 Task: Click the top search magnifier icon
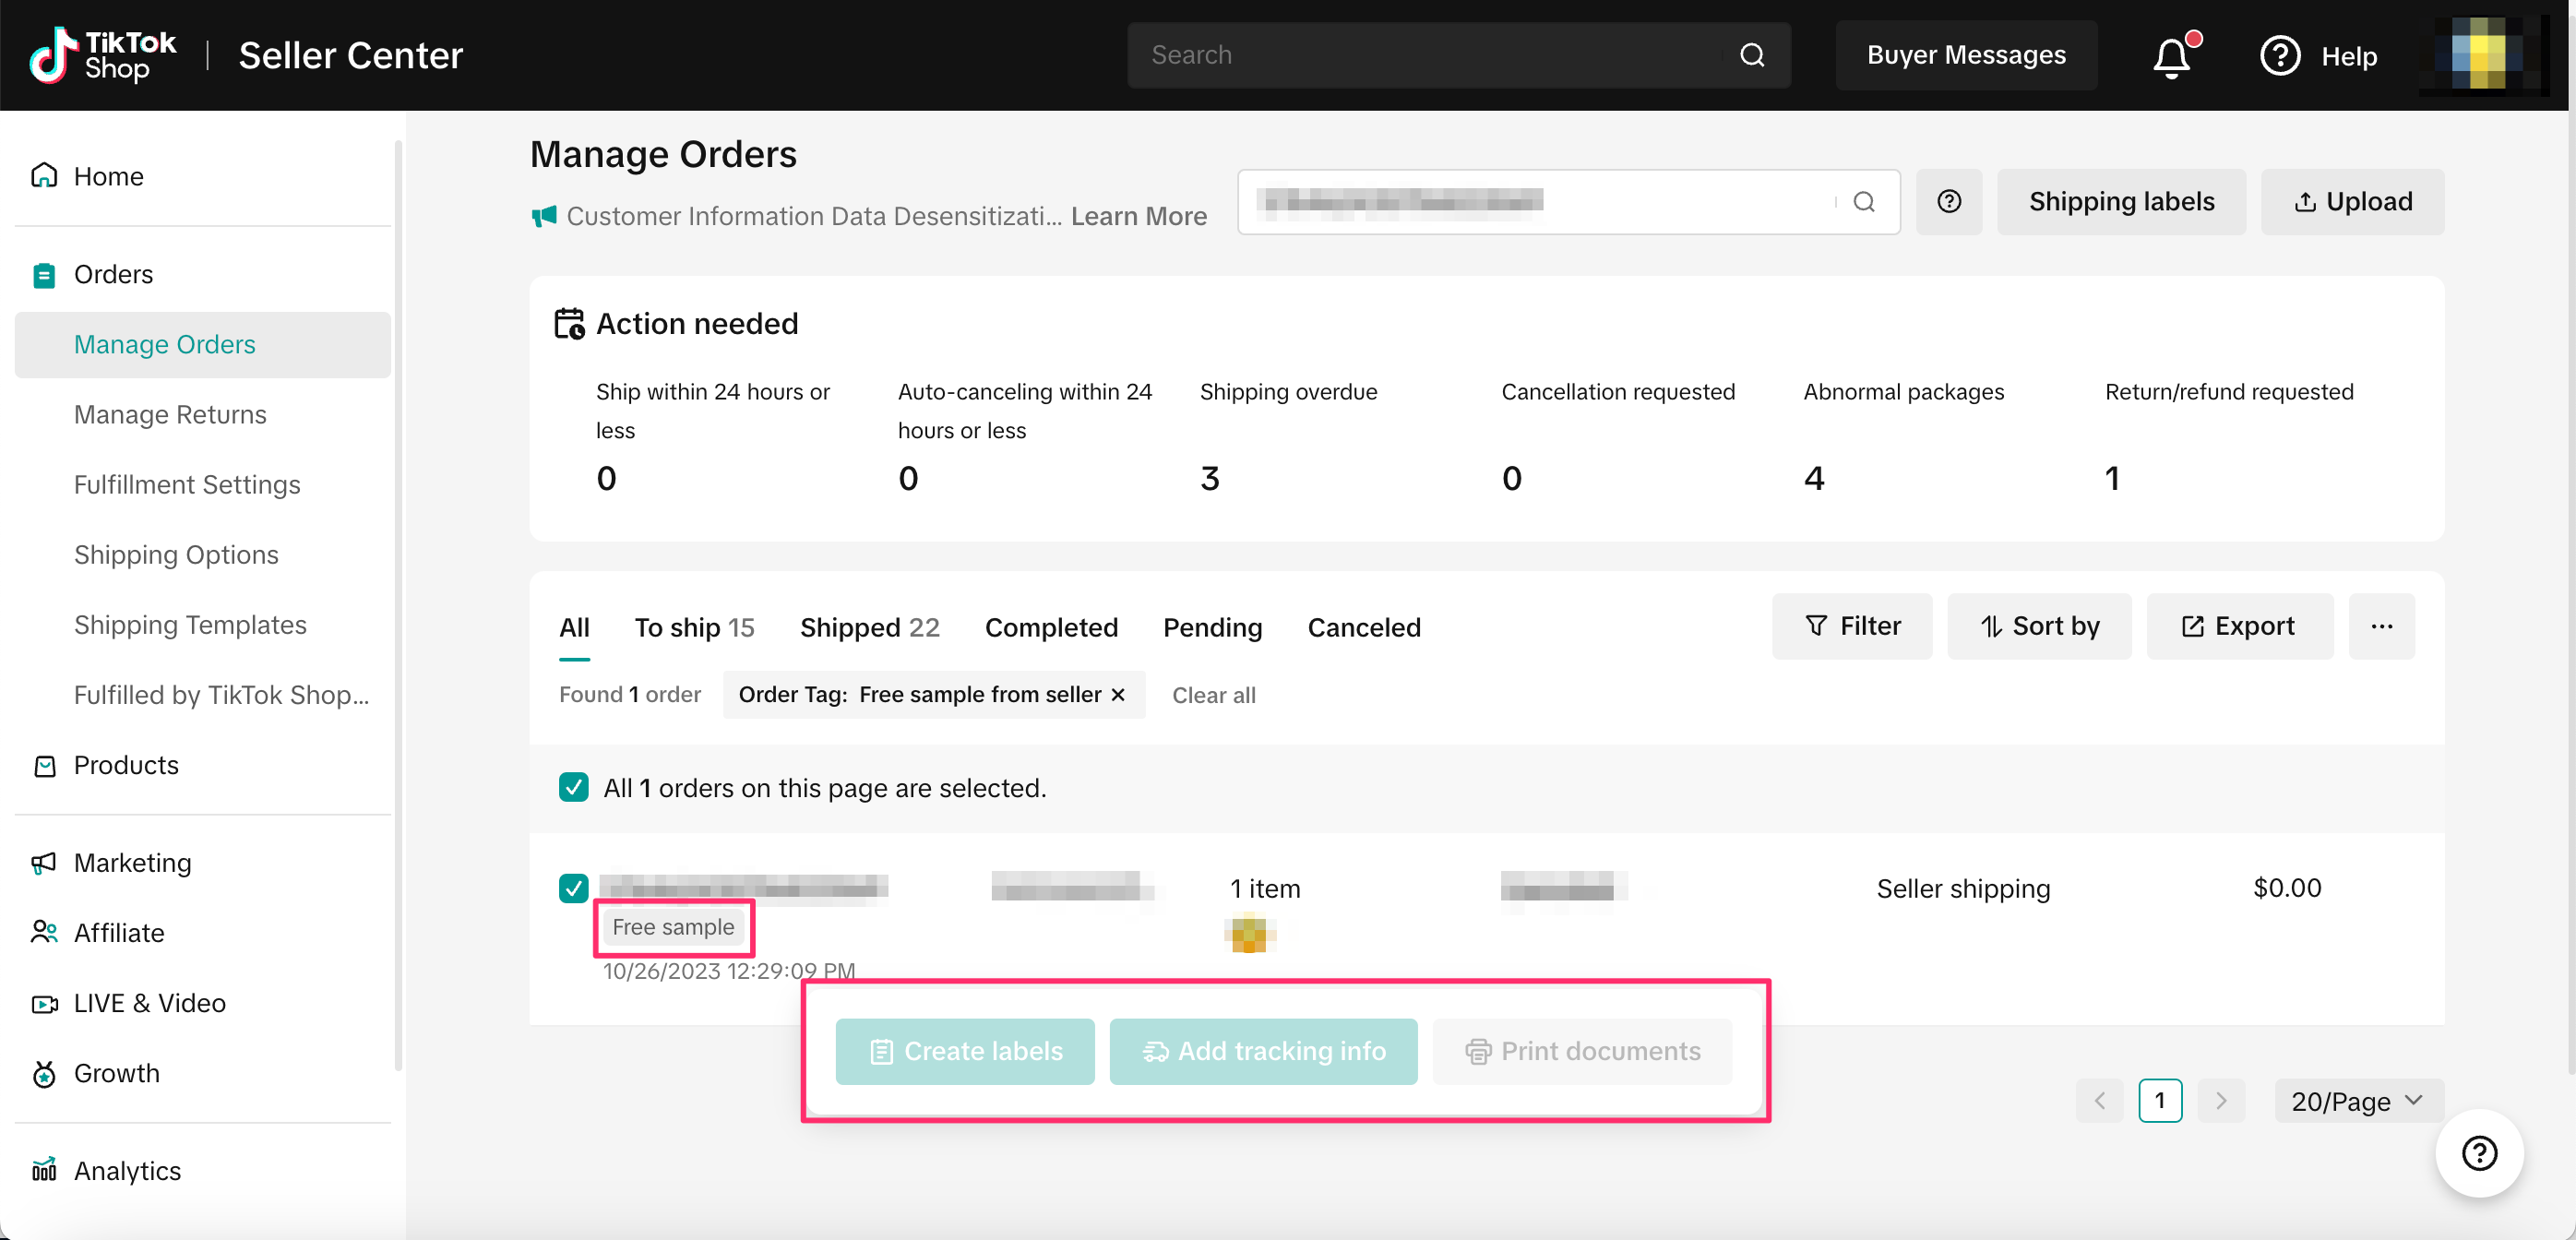1752,55
